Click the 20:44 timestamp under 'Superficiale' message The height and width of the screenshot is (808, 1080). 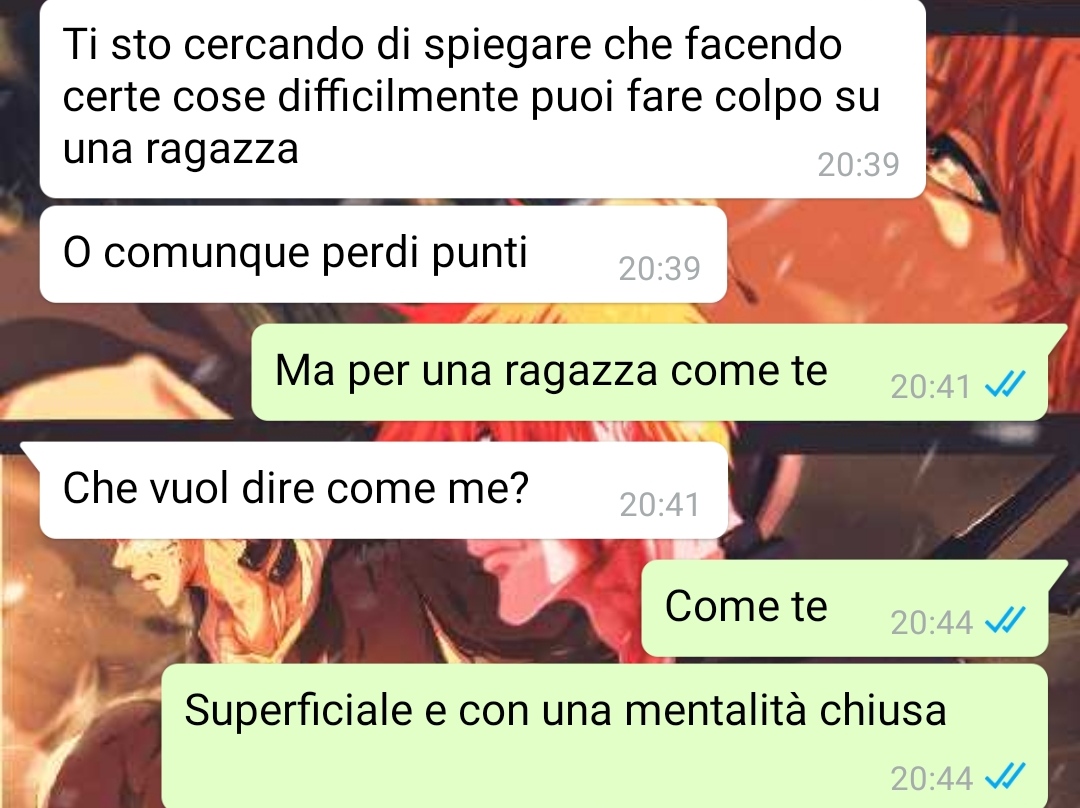point(931,779)
